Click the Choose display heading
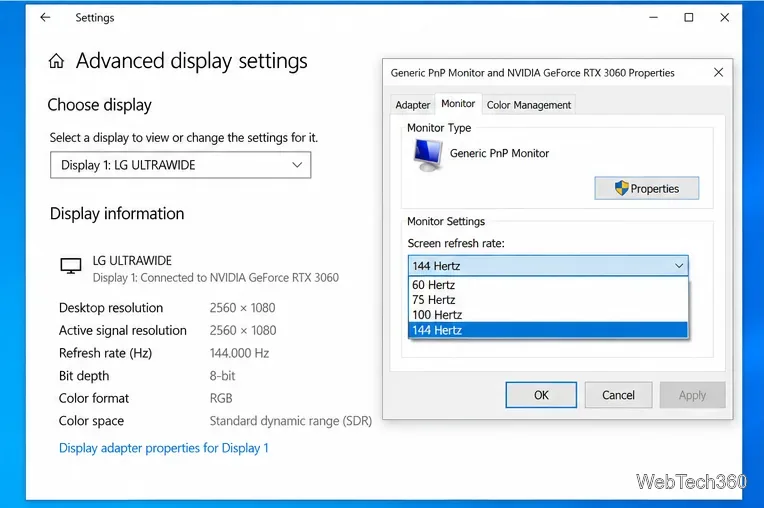The width and height of the screenshot is (764, 508). 99,105
